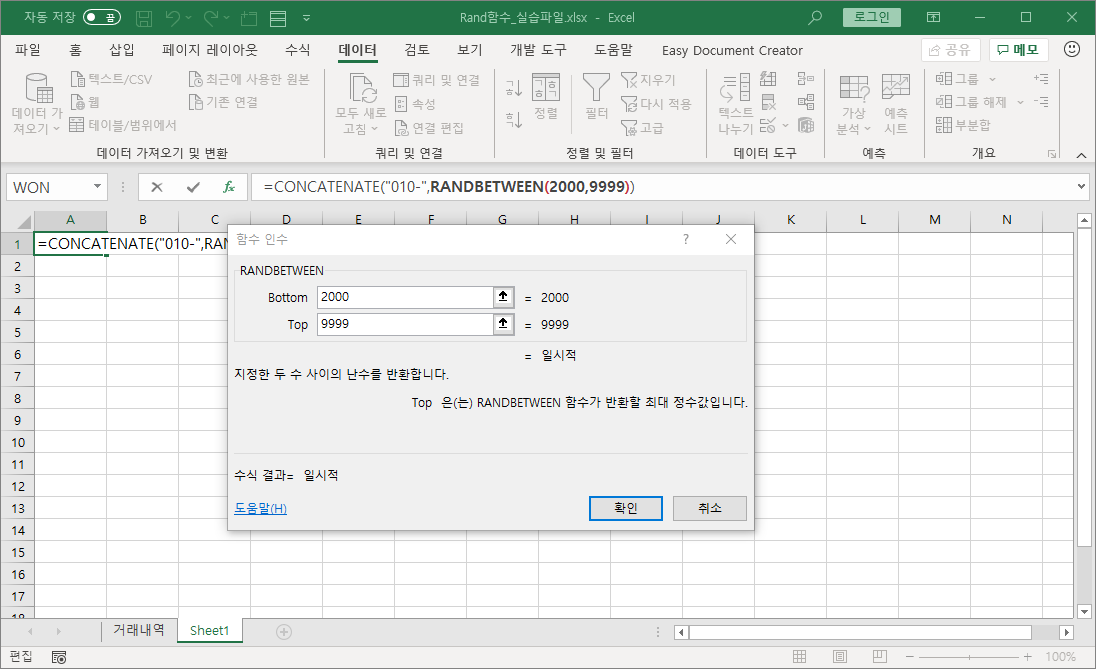Open 그룹 해제 dropdown arrow
The height and width of the screenshot is (669, 1096).
[x=1020, y=102]
